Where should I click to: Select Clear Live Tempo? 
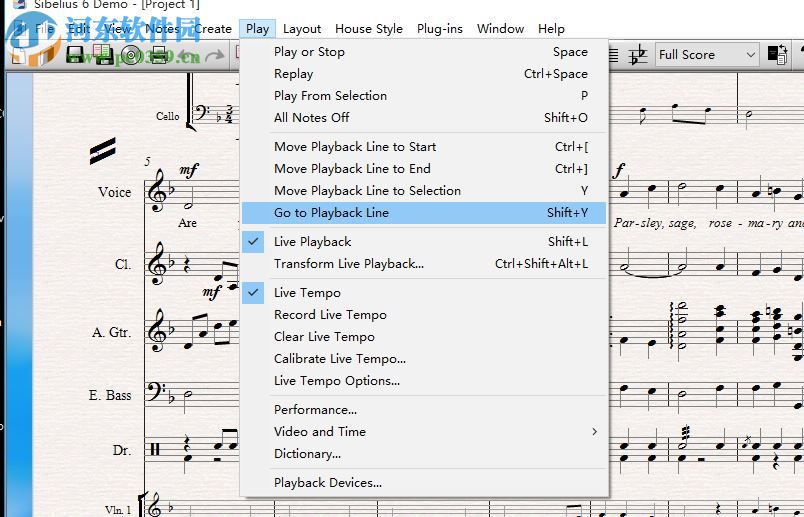click(x=424, y=337)
